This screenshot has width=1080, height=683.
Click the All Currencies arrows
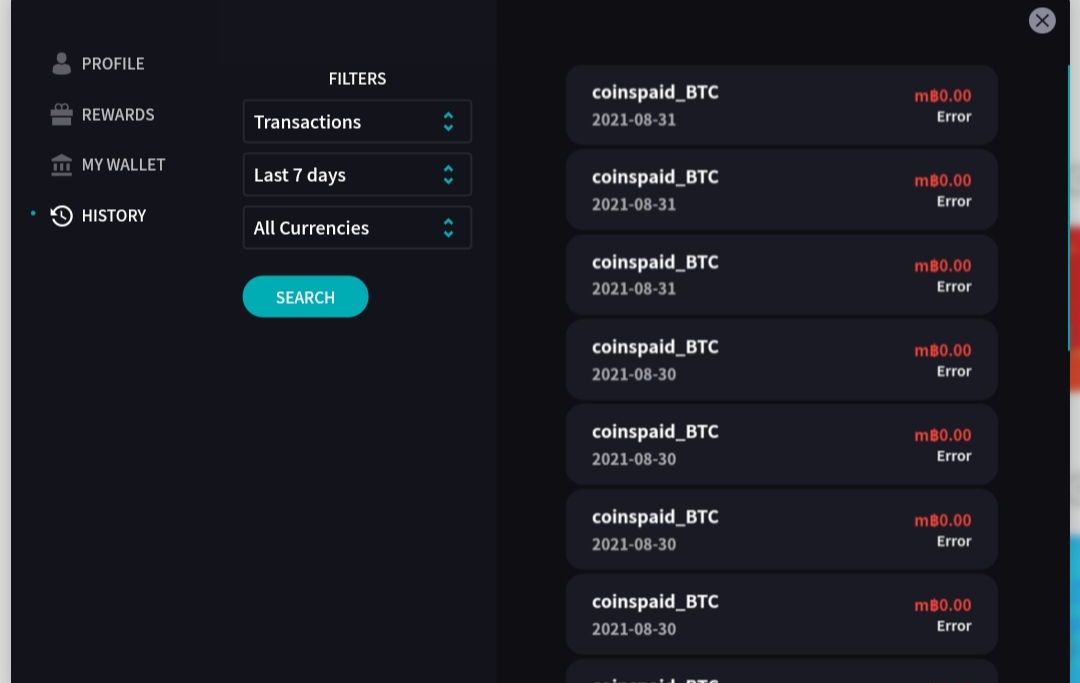[448, 228]
